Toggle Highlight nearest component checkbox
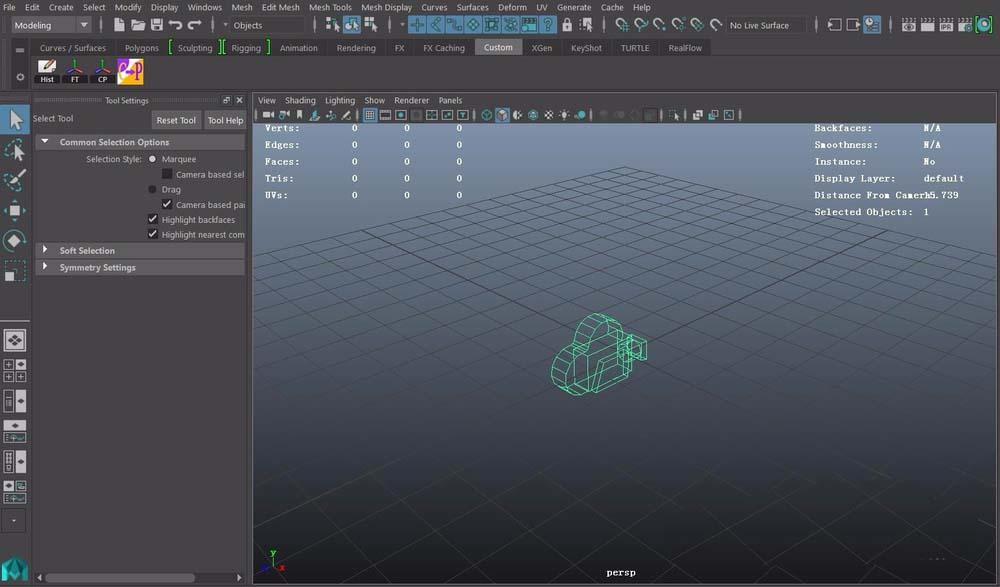1000x587 pixels. pyautogui.click(x=153, y=234)
